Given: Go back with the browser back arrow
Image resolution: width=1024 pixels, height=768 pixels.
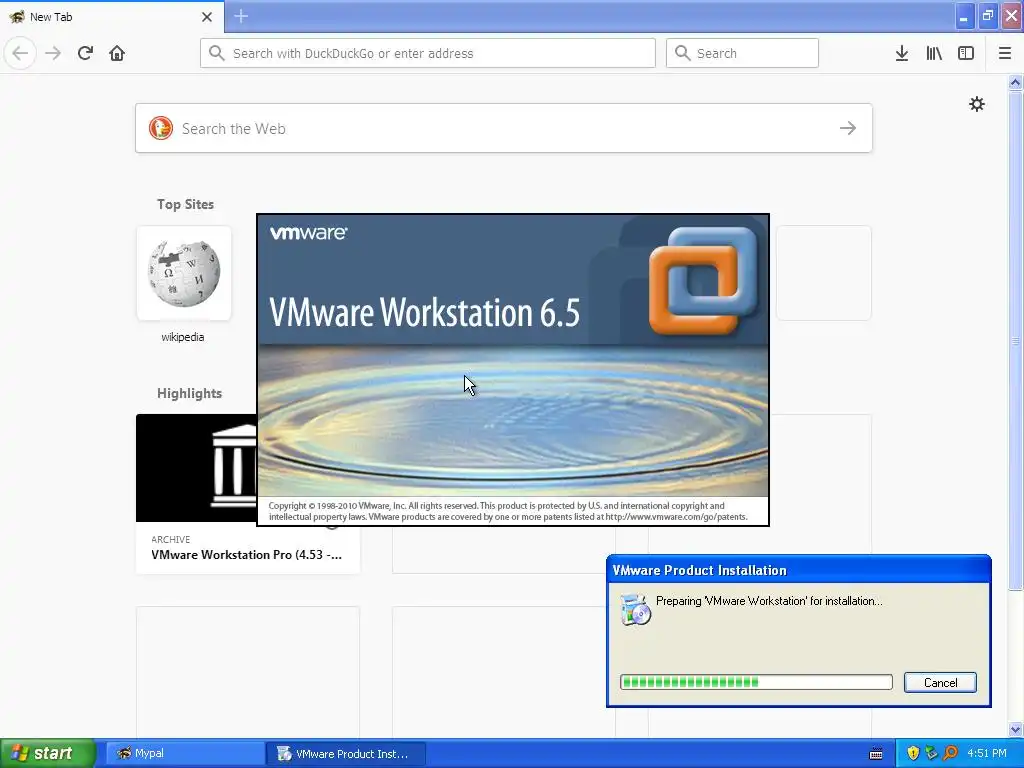Looking at the screenshot, I should [x=20, y=53].
